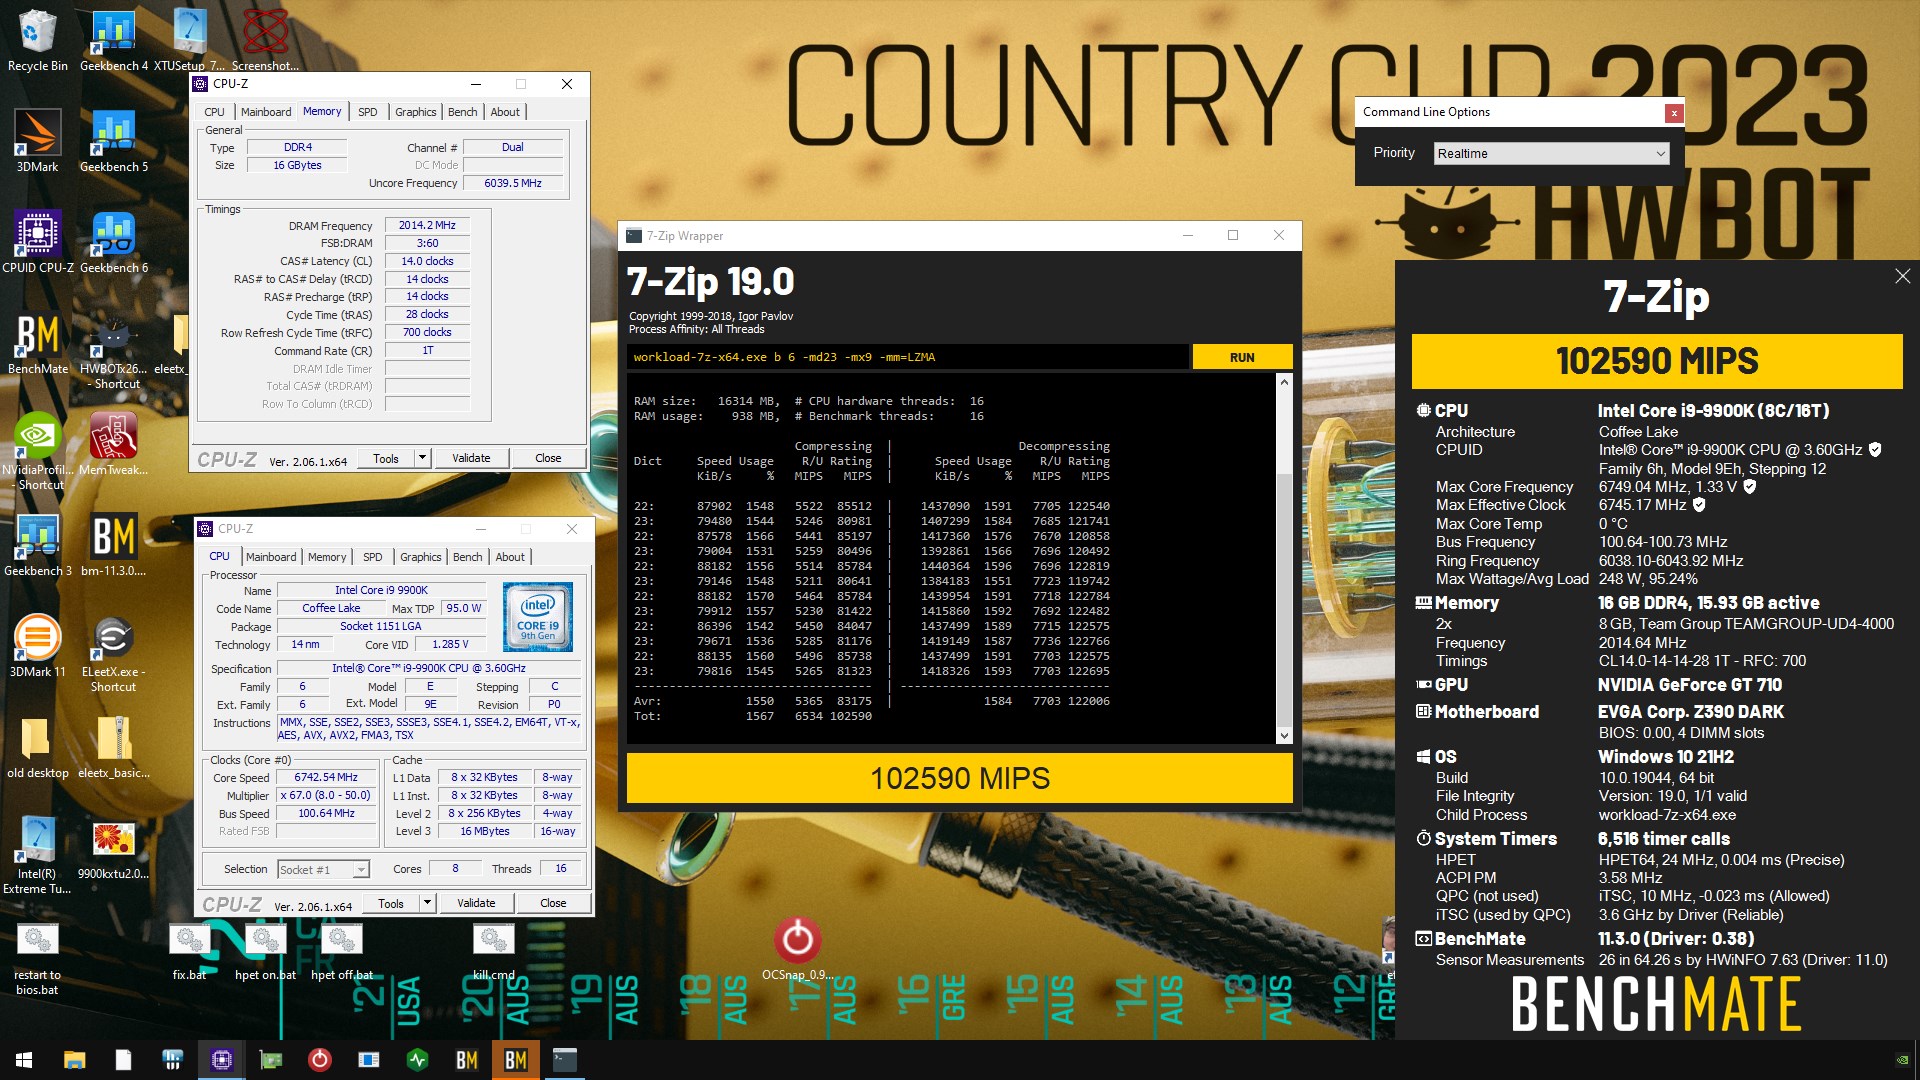Screen dimensions: 1920x1080
Task: Open the Geekbench 3 desktop icon
Action: pos(37,545)
